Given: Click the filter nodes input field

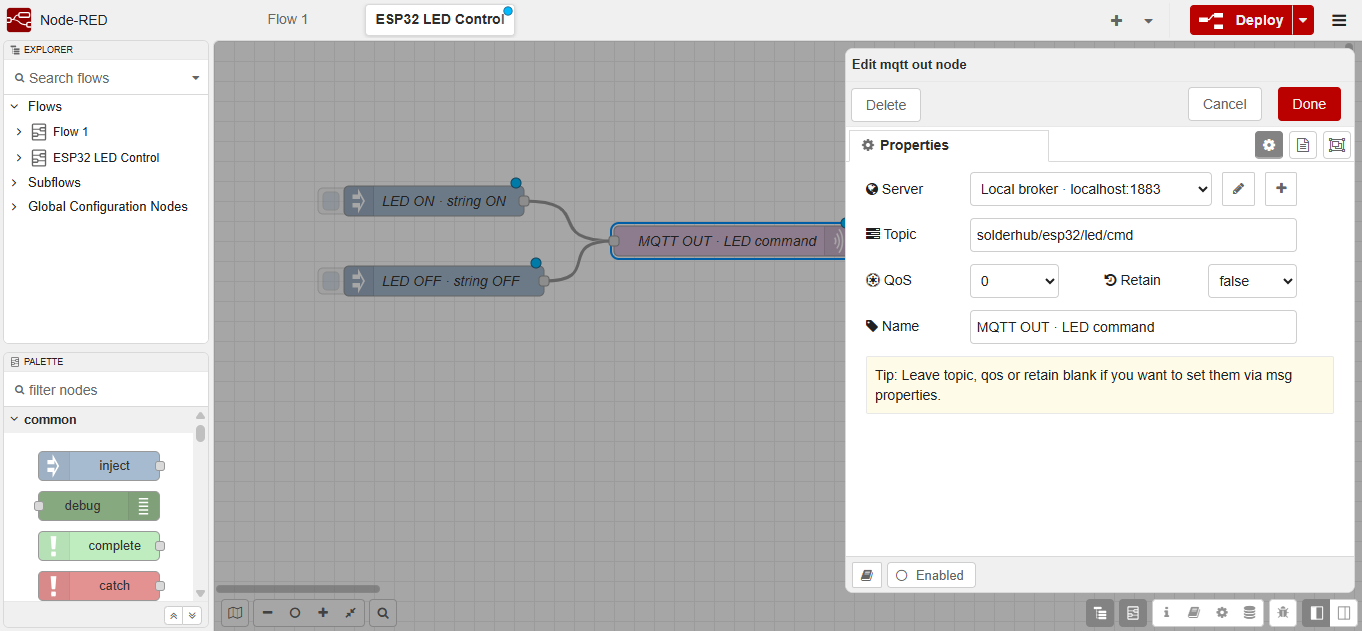Looking at the screenshot, I should click(106, 390).
